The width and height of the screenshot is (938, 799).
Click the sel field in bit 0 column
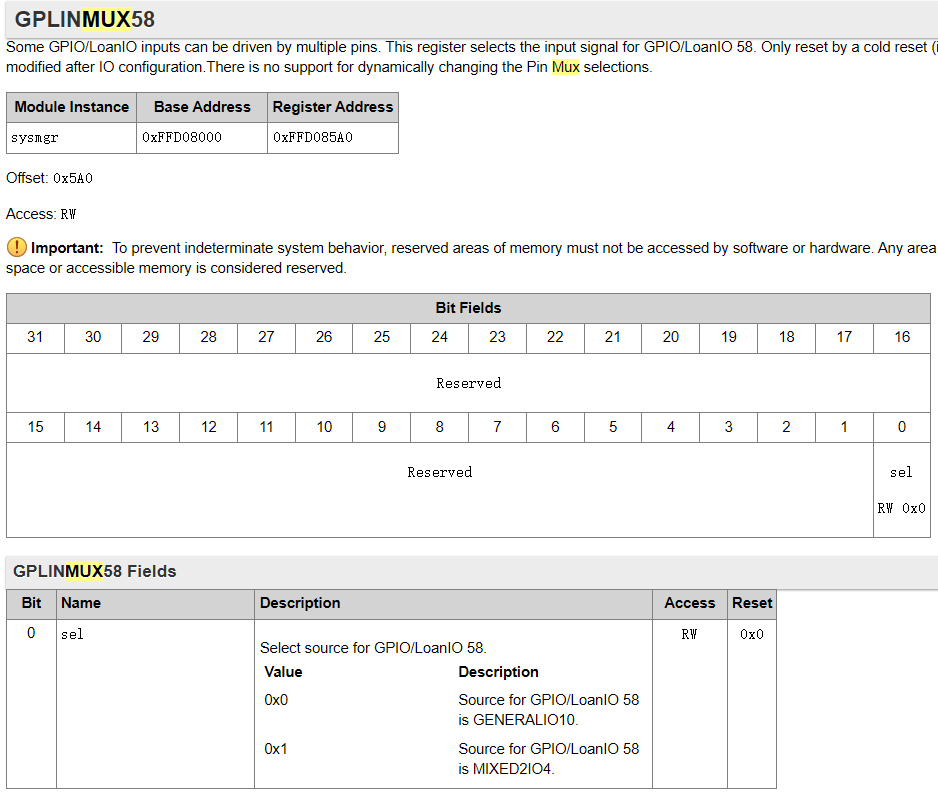pyautogui.click(x=902, y=472)
